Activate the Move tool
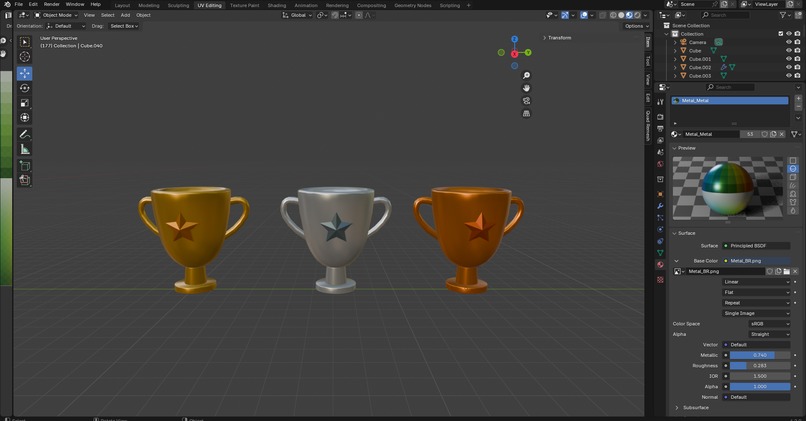This screenshot has width=806, height=421. coord(25,74)
